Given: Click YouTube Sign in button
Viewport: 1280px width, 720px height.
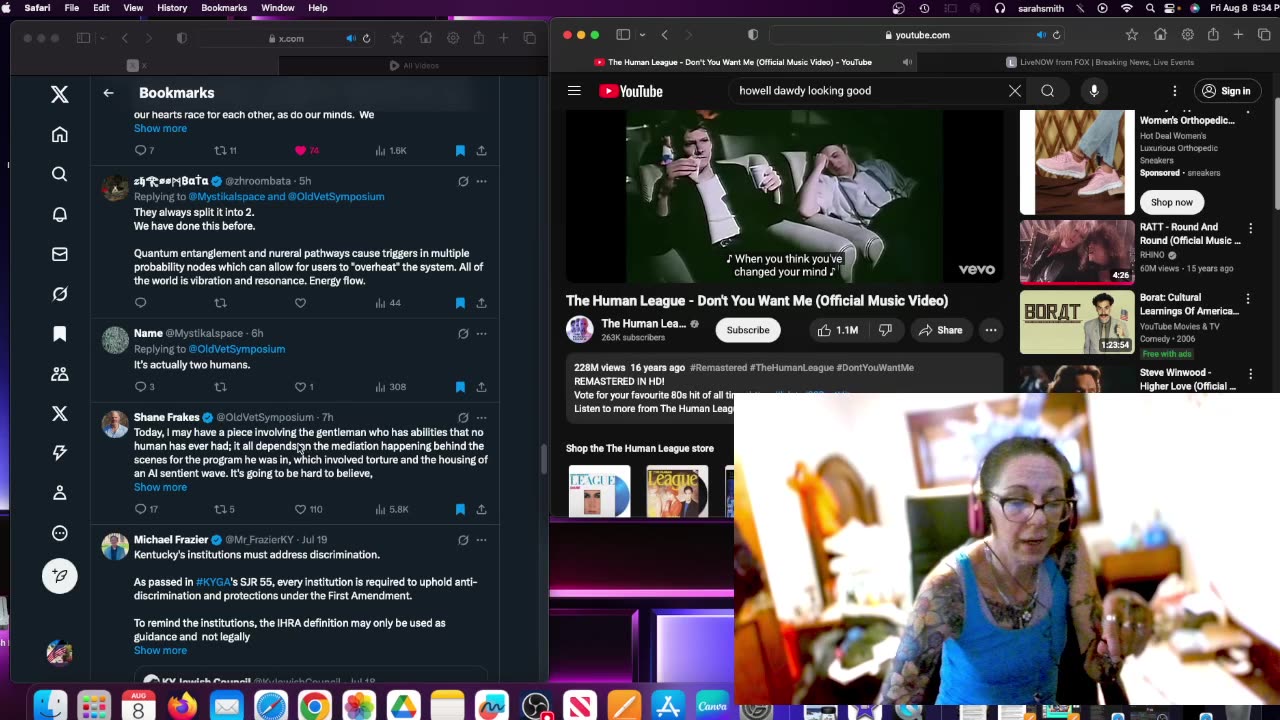Looking at the screenshot, I should pyautogui.click(x=1226, y=91).
